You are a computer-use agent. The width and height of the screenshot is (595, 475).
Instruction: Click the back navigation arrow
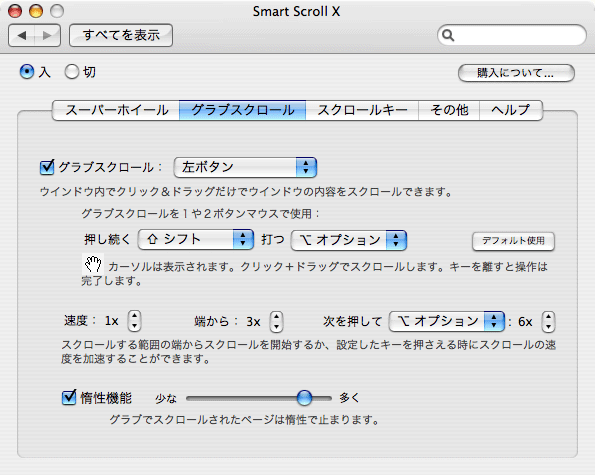click(22, 35)
